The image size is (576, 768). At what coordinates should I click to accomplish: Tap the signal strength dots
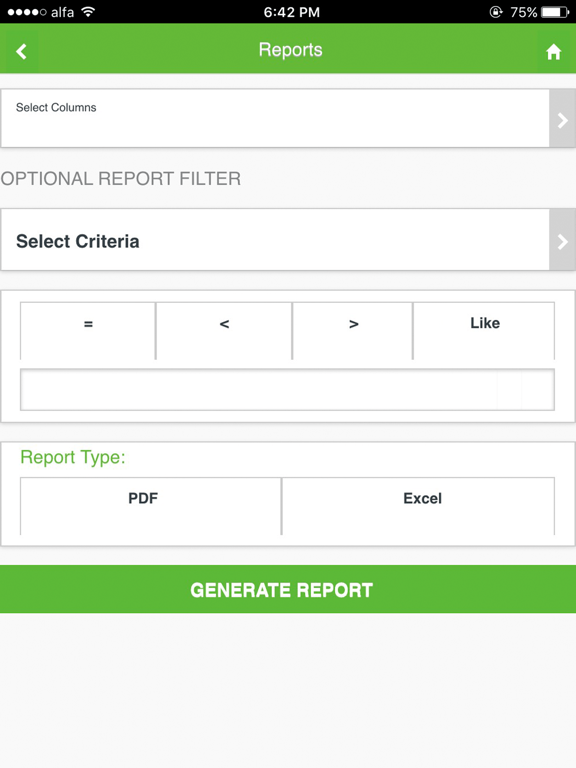click(x=27, y=12)
